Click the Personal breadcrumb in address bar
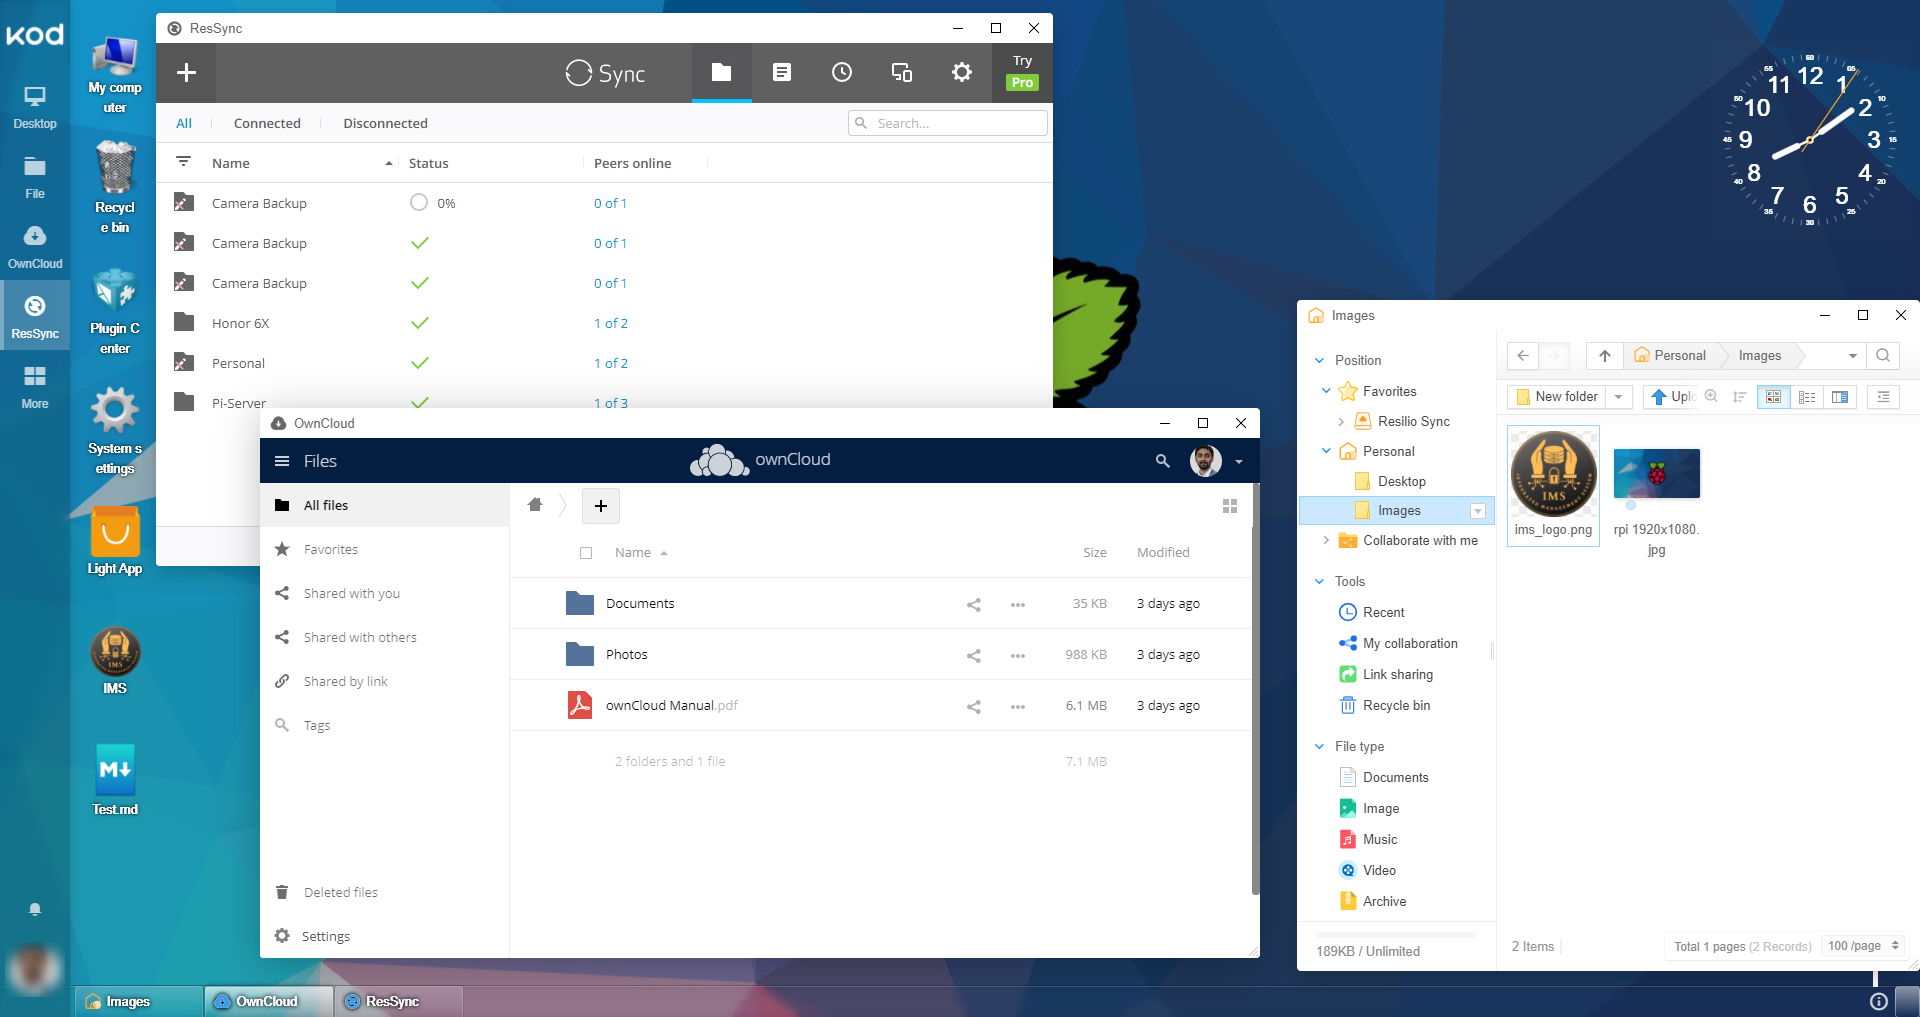The image size is (1920, 1017). (1670, 355)
